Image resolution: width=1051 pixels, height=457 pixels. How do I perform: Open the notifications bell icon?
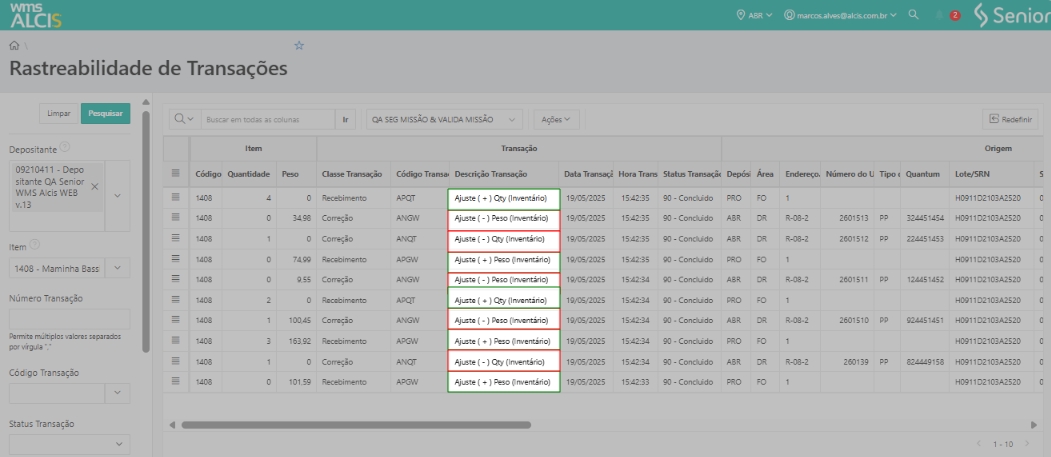(937, 16)
